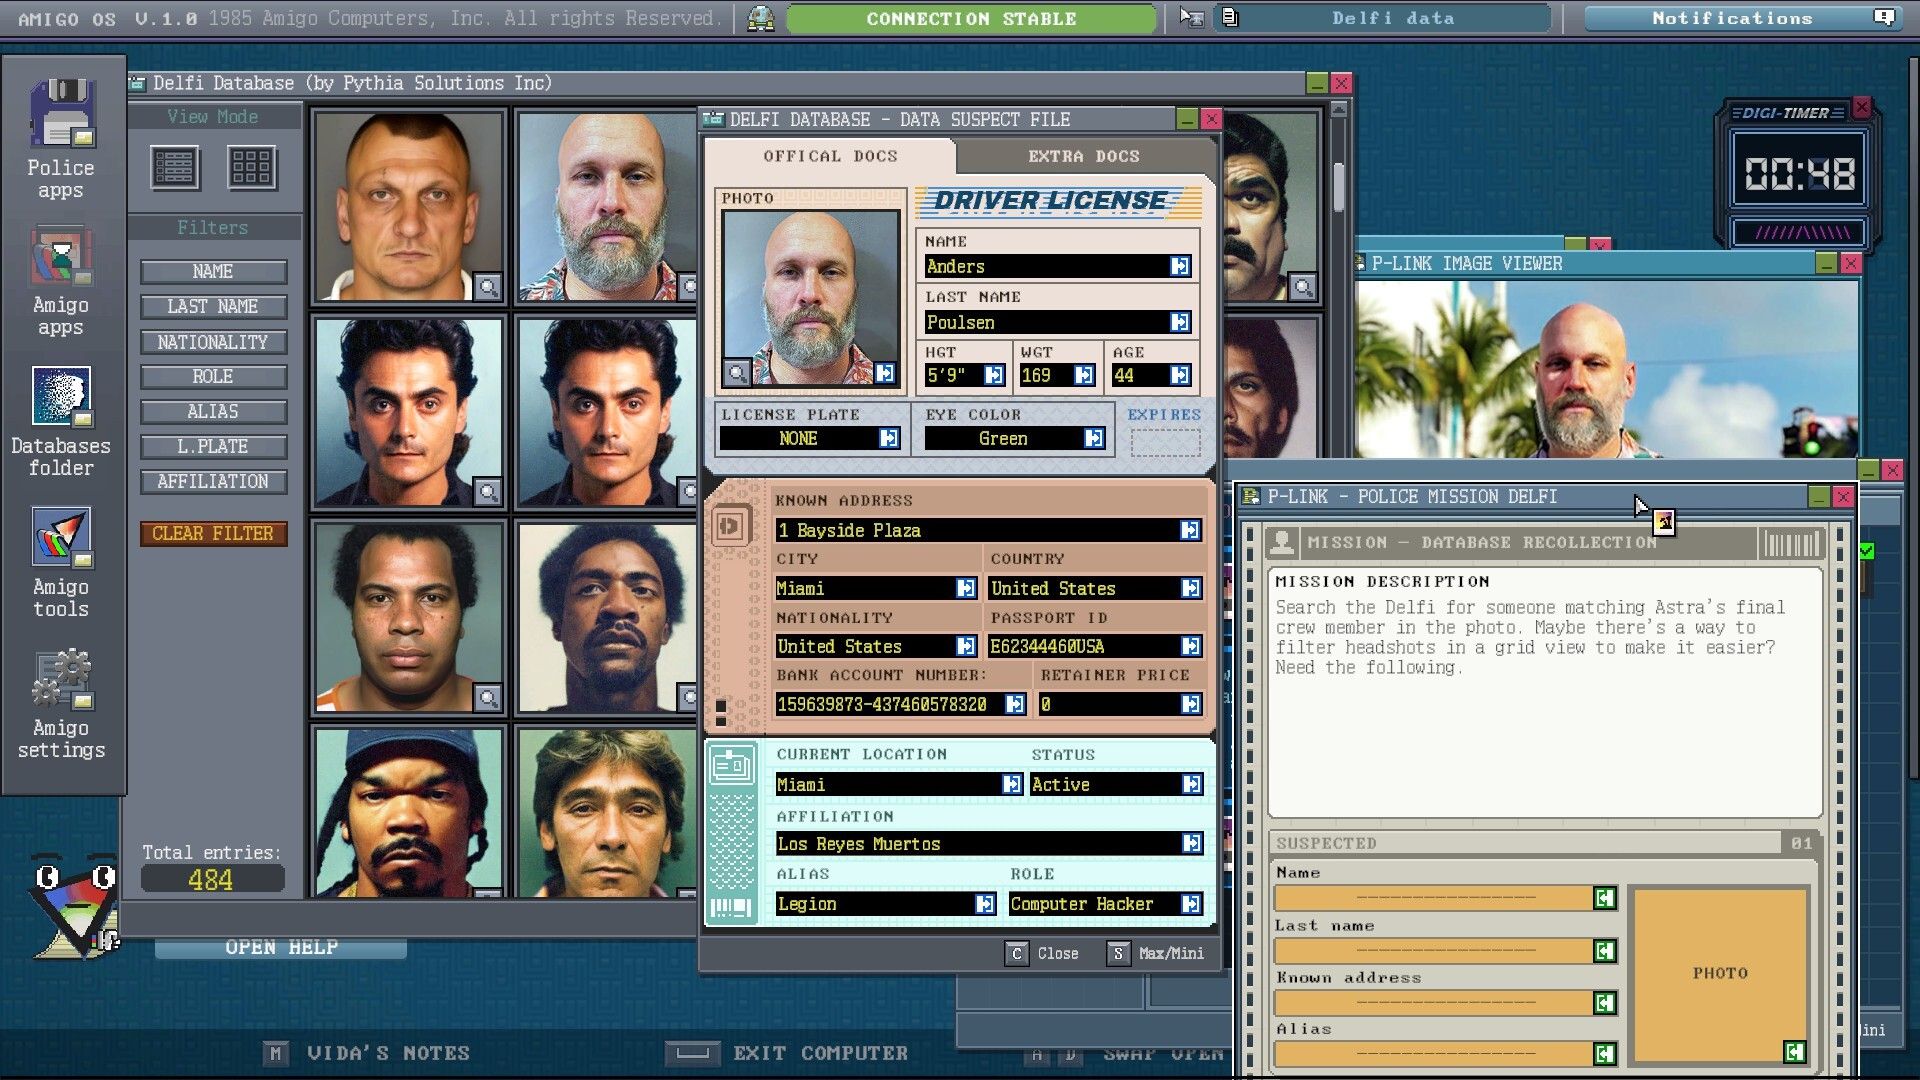1920x1080 pixels.
Task: Switch to grid view mode icon
Action: pos(251,167)
